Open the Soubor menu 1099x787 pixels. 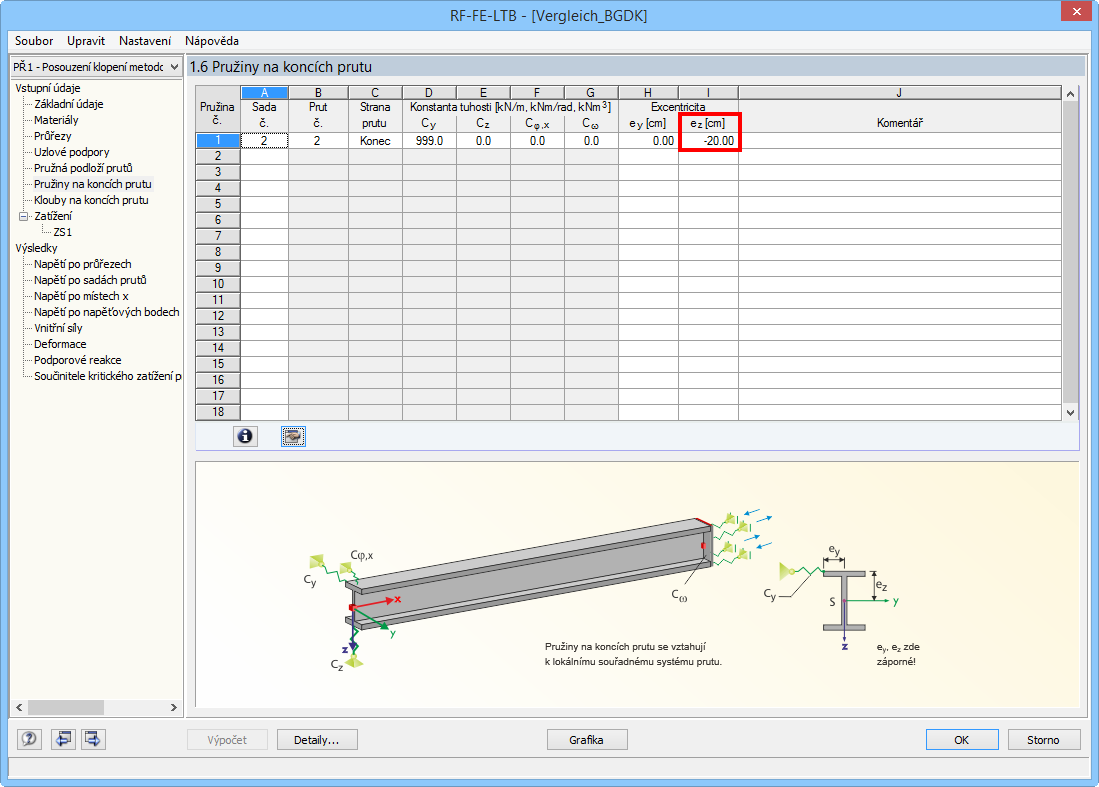pos(34,41)
